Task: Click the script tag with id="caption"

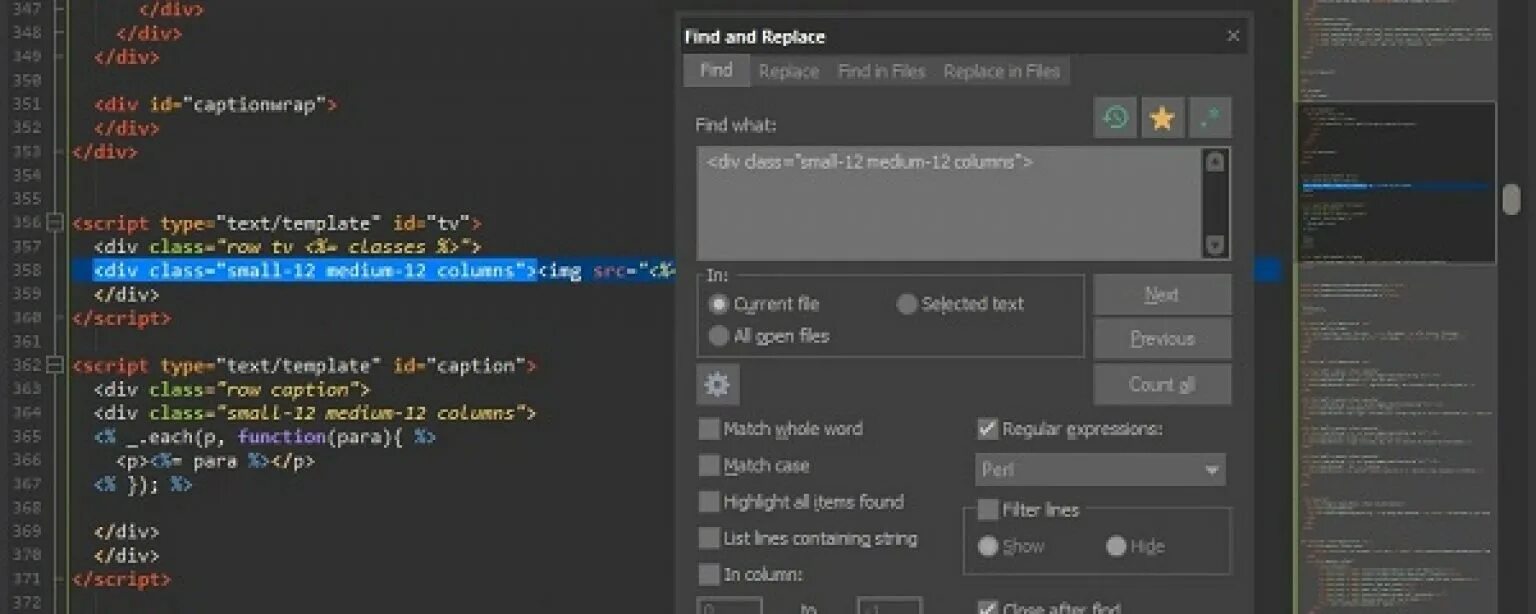Action: (x=304, y=365)
